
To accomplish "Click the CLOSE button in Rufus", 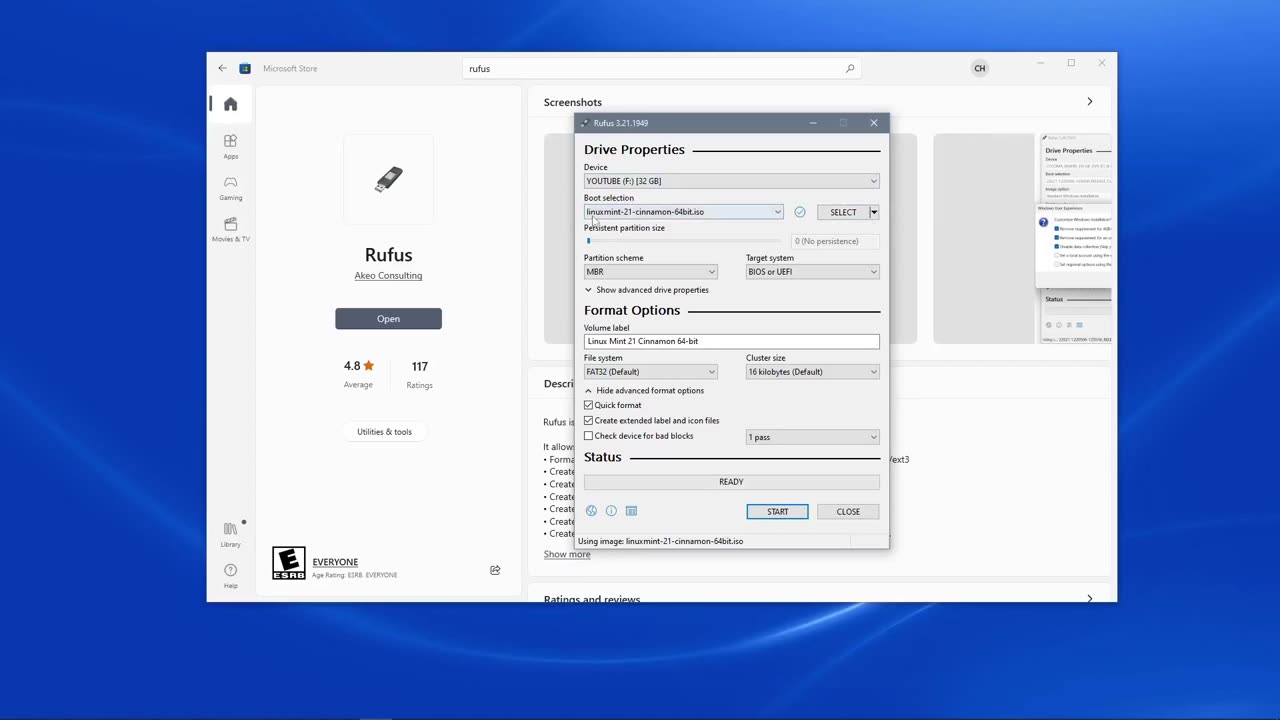I will 848,512.
